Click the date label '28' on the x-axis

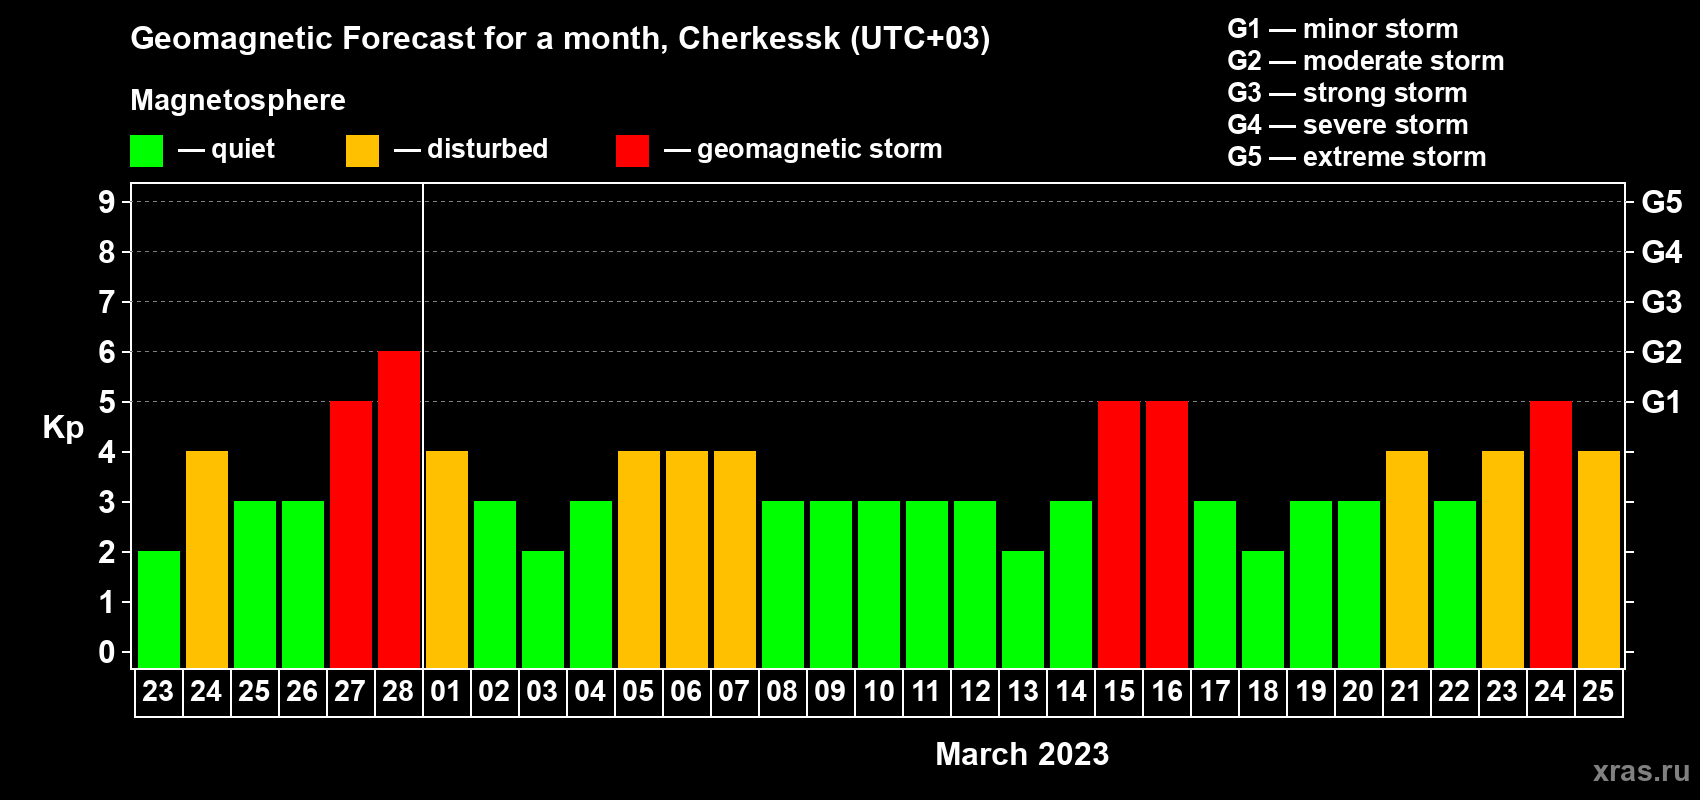[x=398, y=692]
